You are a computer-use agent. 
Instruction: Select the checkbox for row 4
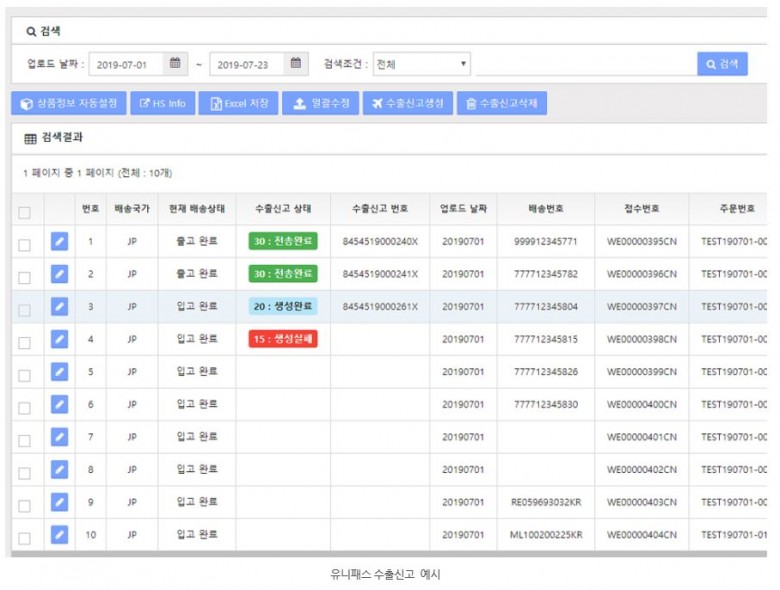coord(24,343)
